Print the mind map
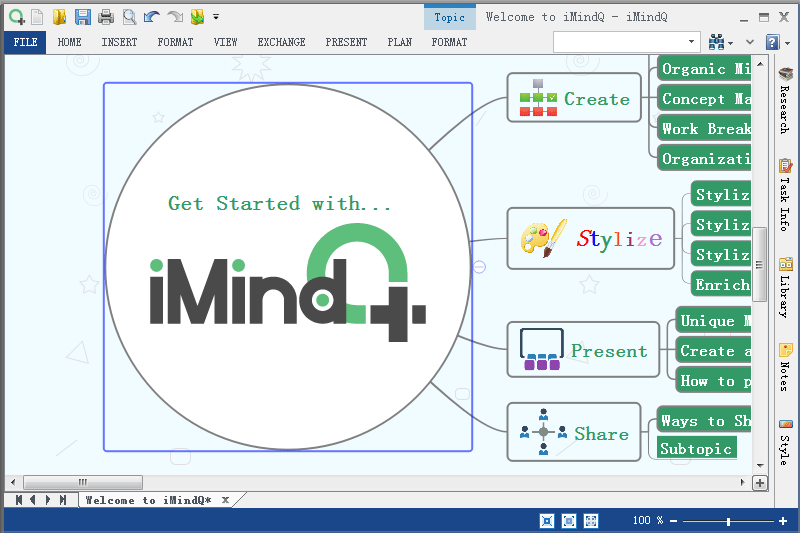This screenshot has width=800, height=533. [106, 17]
